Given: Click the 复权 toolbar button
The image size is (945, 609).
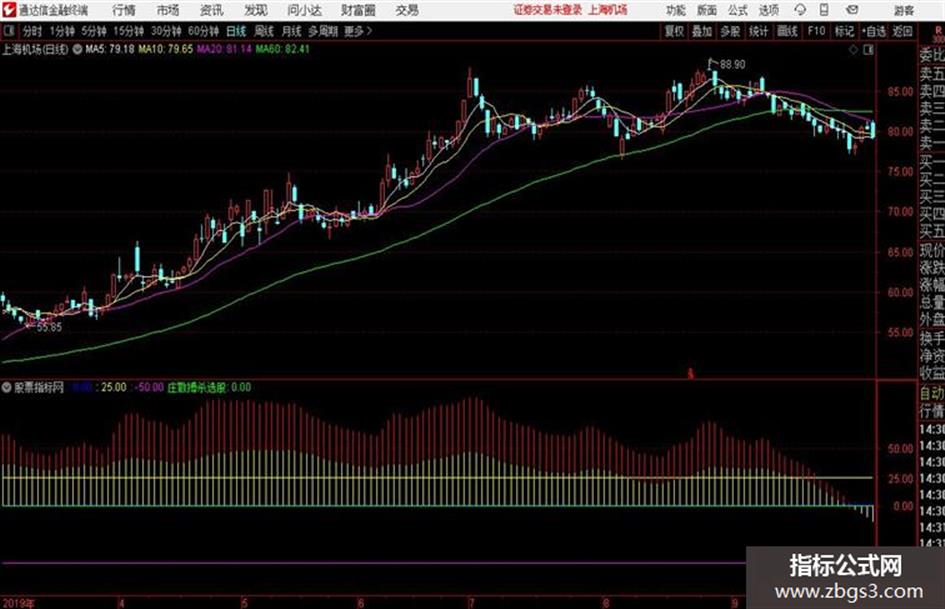Looking at the screenshot, I should click(674, 31).
